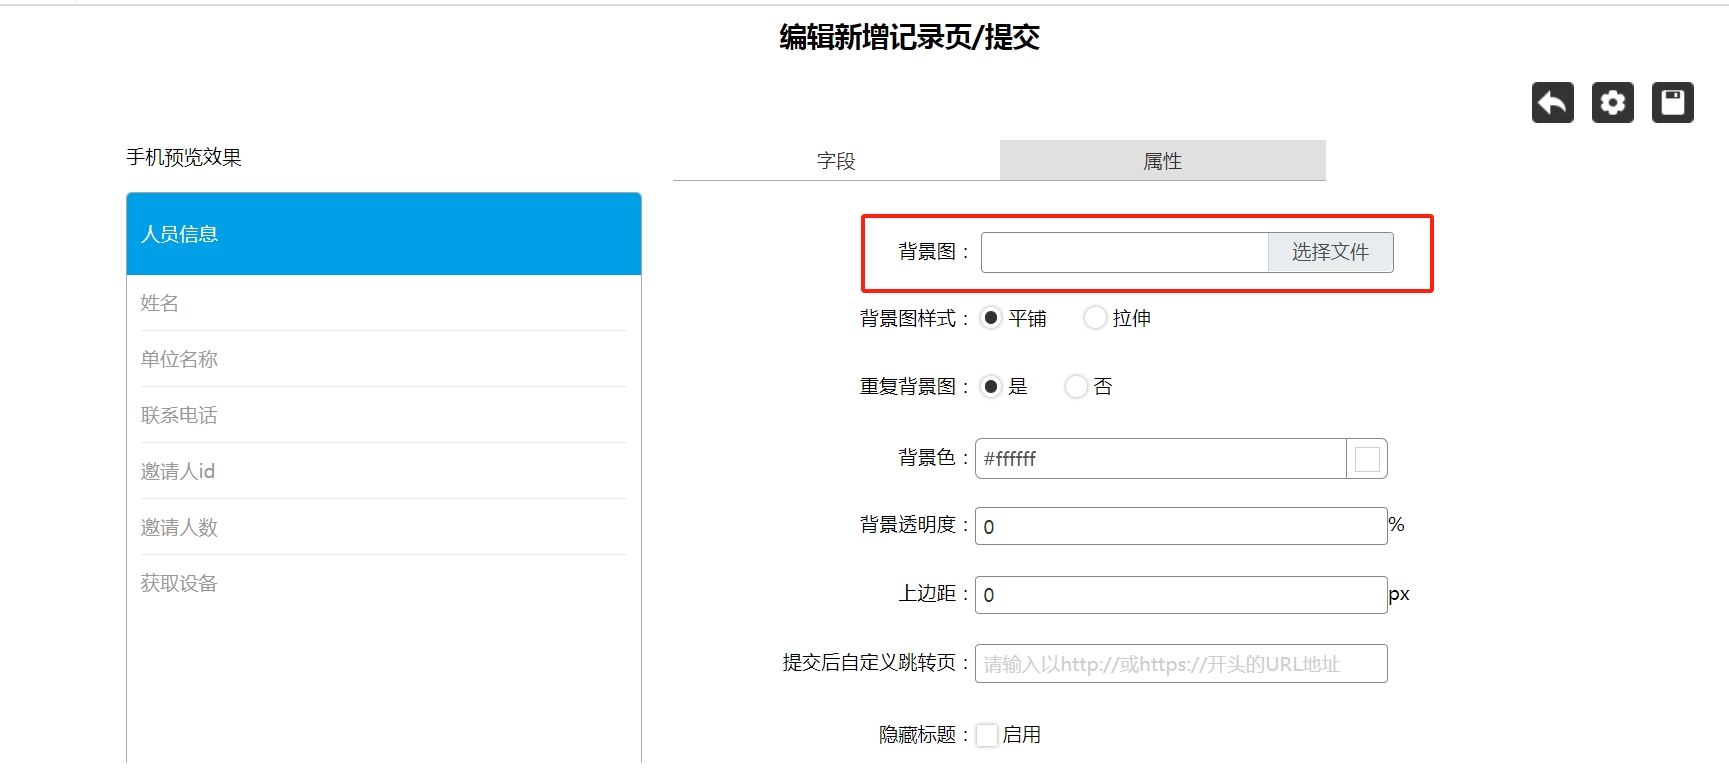Viewport: 1729px width, 770px height.
Task: Click the 获取设备 field in preview
Action: [384, 583]
